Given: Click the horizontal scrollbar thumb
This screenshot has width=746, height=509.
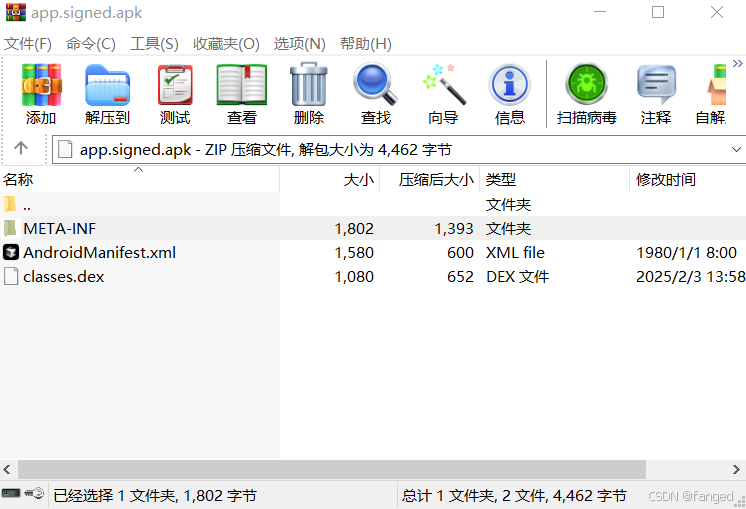Looking at the screenshot, I should point(332,470).
